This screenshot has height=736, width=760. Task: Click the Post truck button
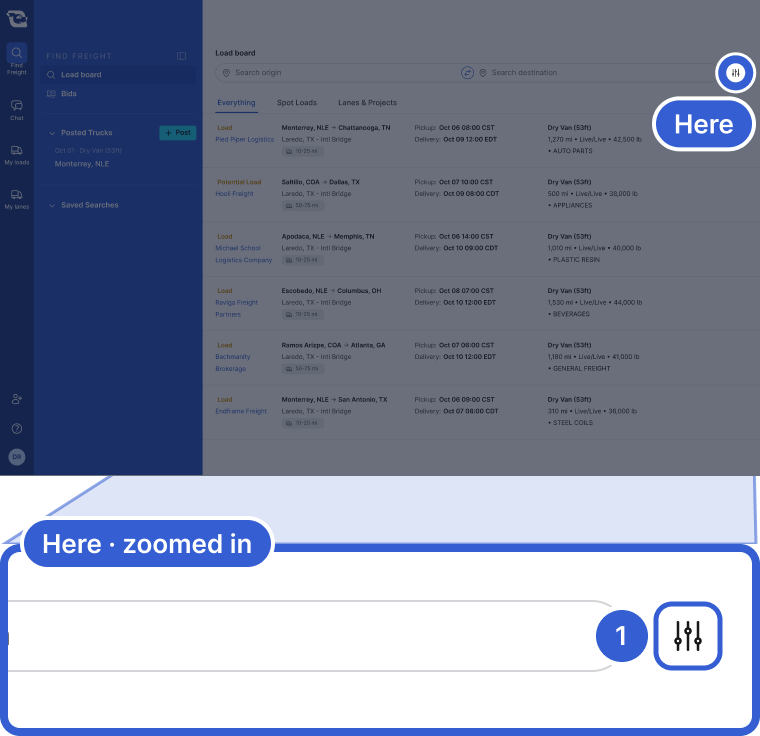(177, 133)
